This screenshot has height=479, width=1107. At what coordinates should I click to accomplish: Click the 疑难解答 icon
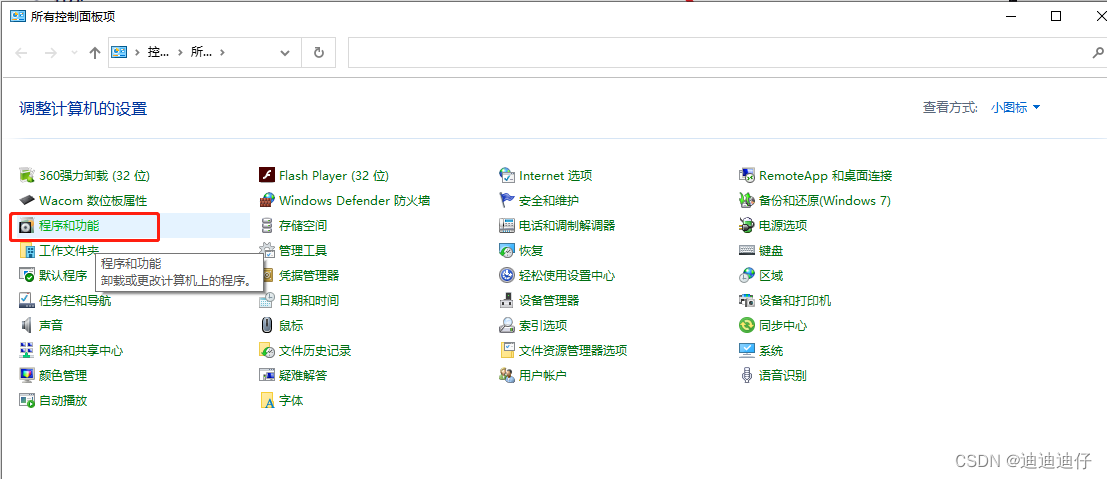pyautogui.click(x=267, y=376)
